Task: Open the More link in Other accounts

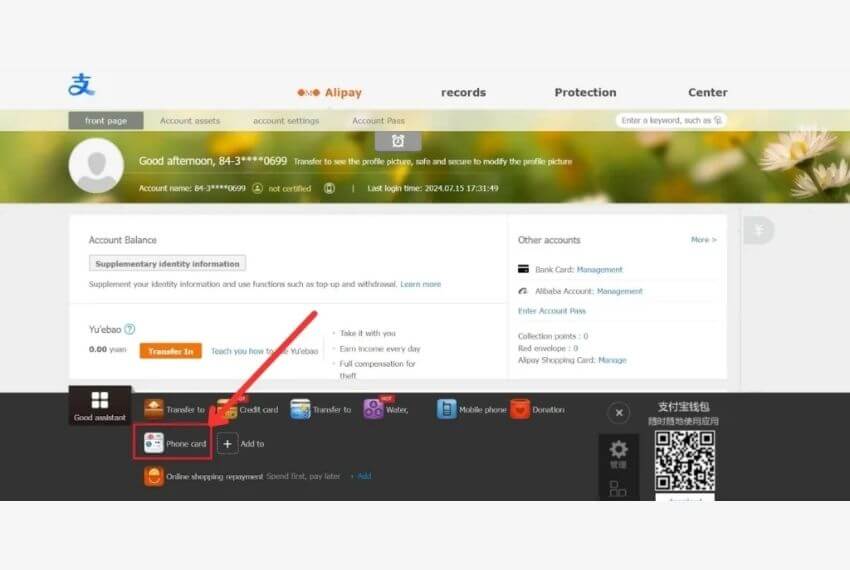Action: pyautogui.click(x=704, y=240)
